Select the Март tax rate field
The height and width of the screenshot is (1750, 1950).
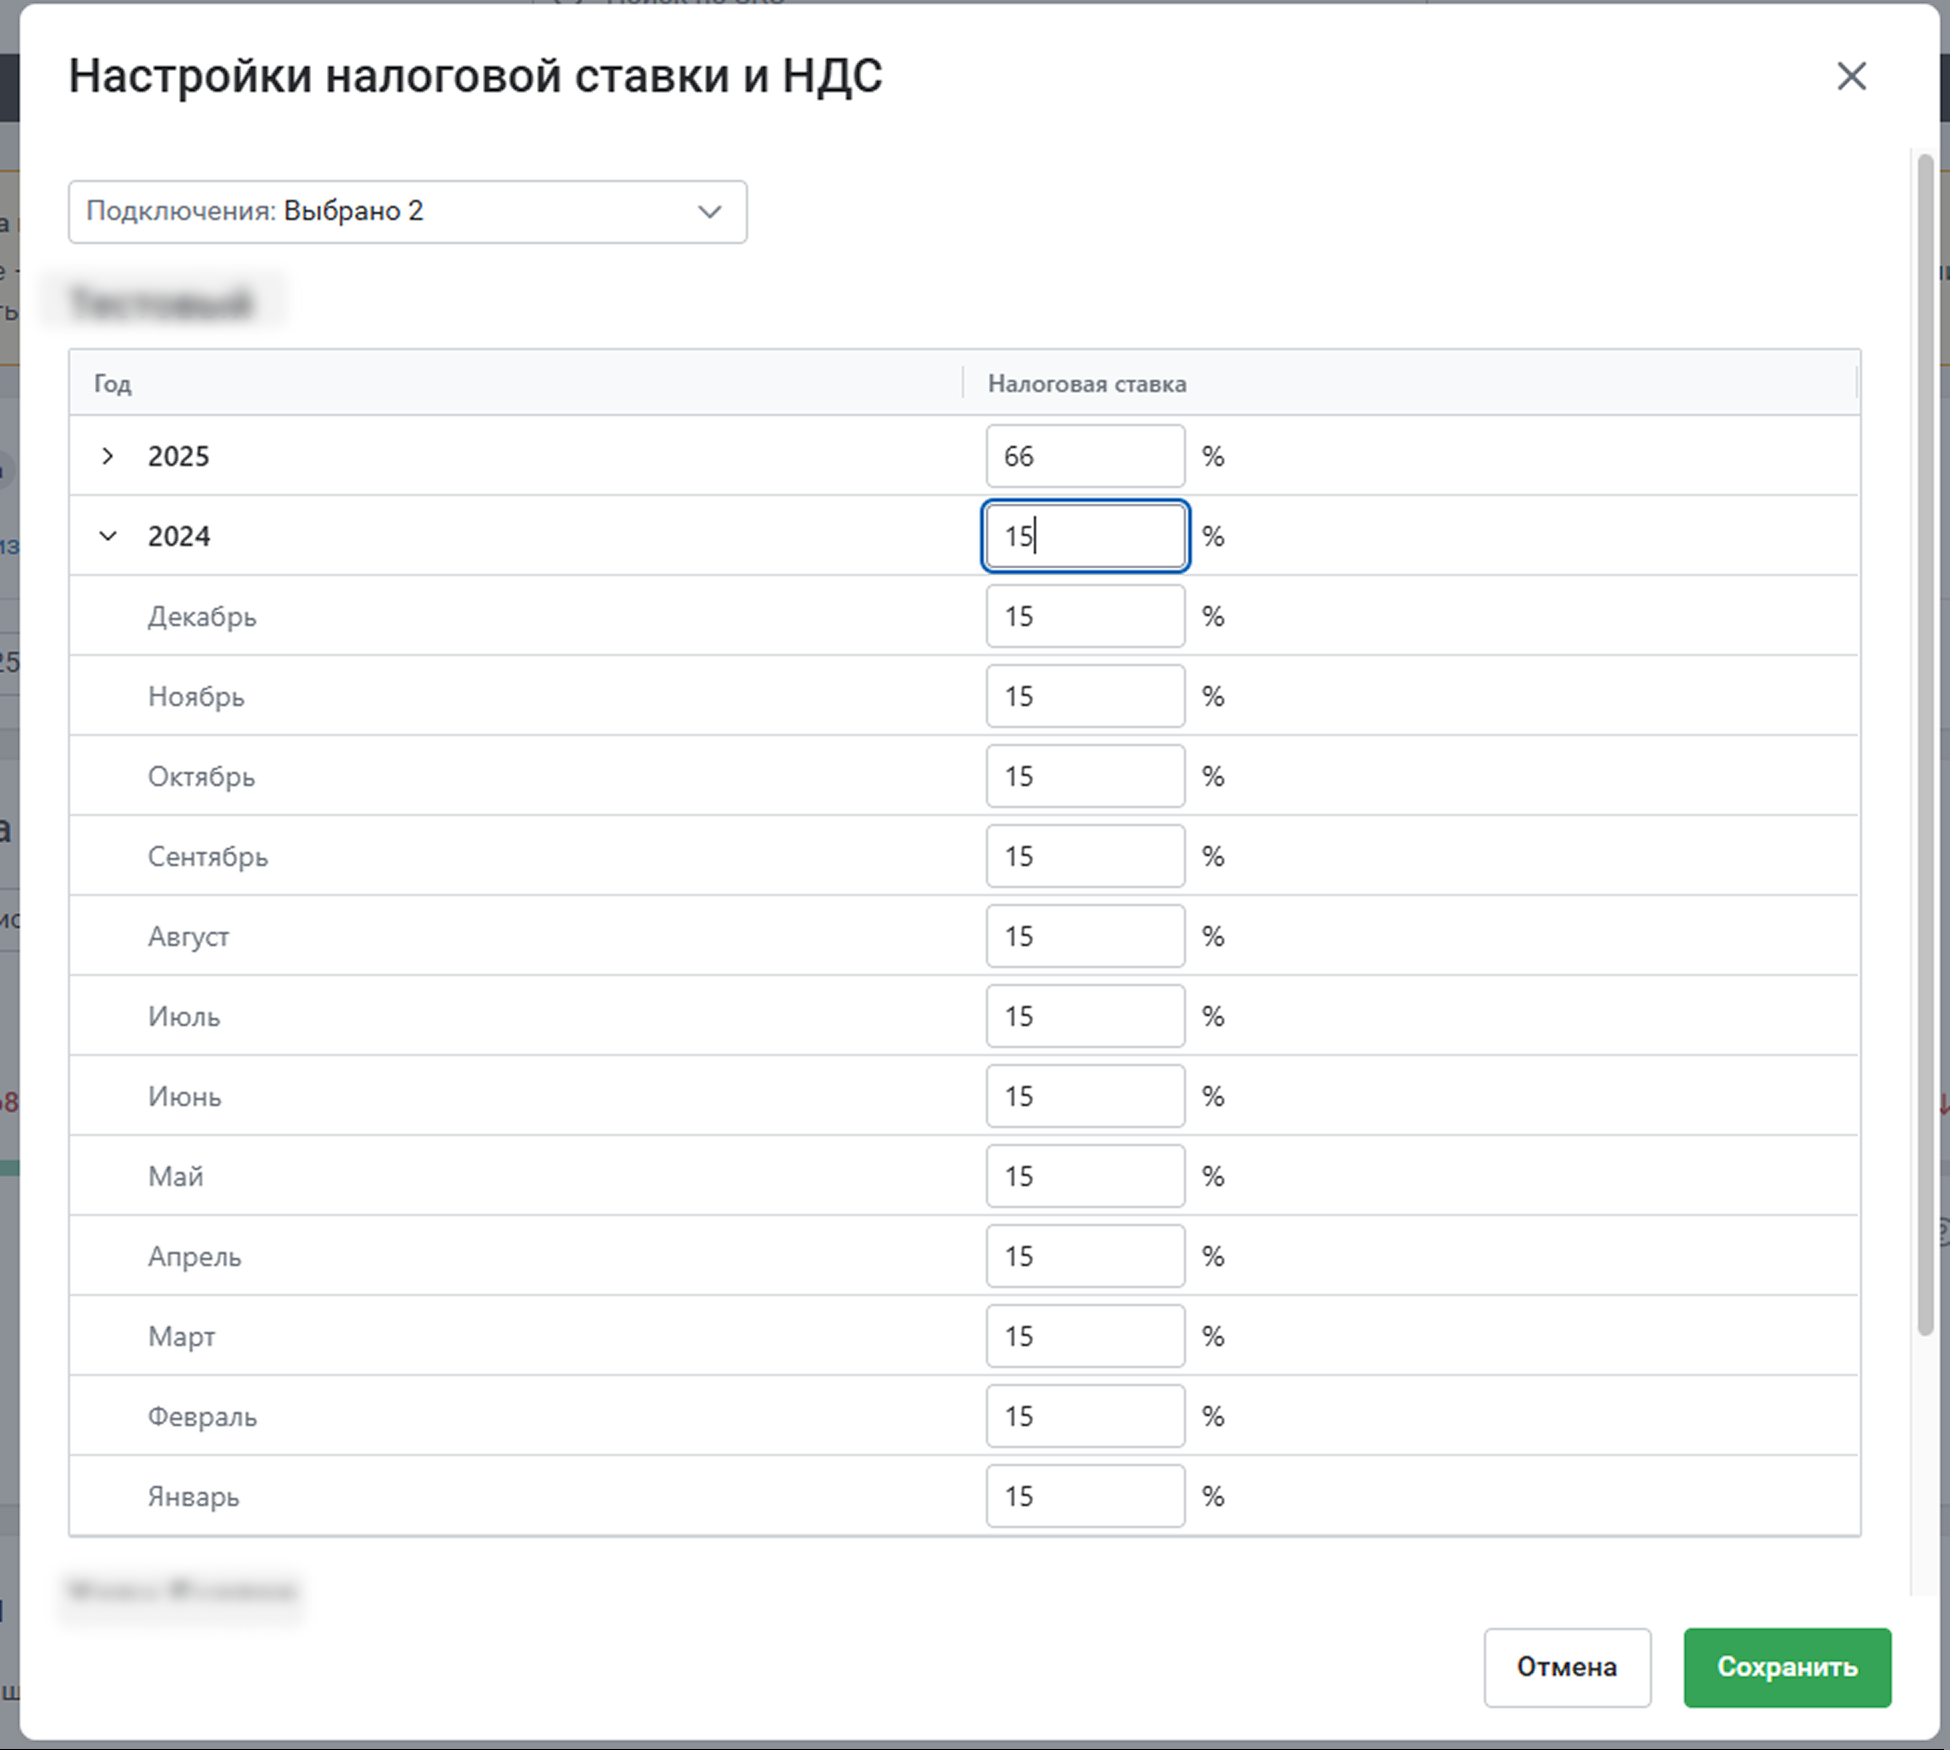(1085, 1336)
